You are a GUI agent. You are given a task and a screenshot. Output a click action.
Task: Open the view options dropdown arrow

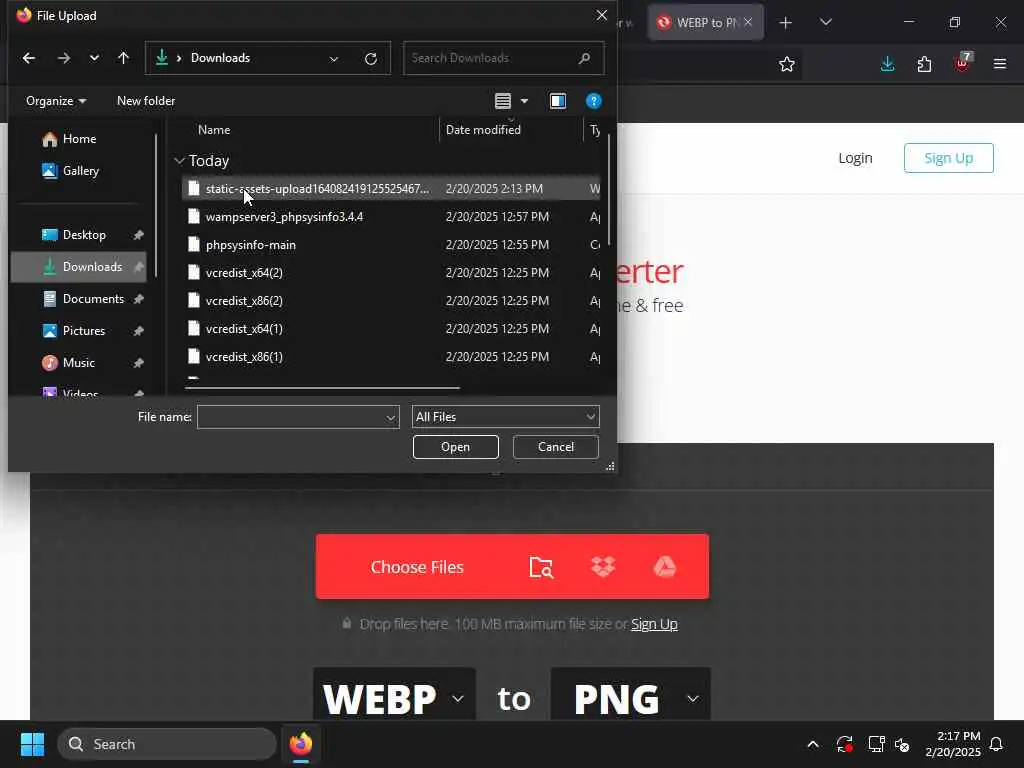click(524, 101)
